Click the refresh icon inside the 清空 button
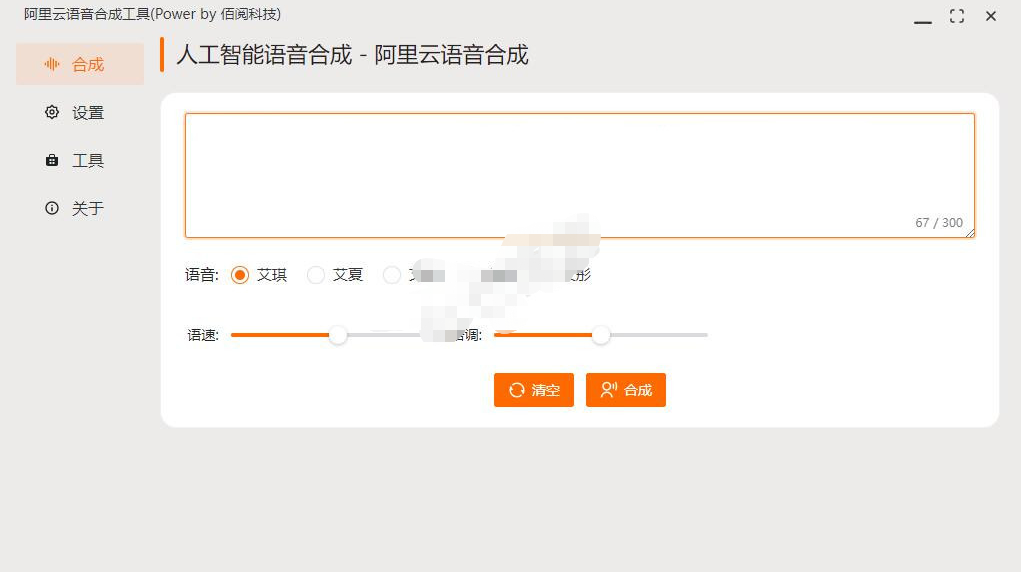The height and width of the screenshot is (572, 1021). point(517,391)
